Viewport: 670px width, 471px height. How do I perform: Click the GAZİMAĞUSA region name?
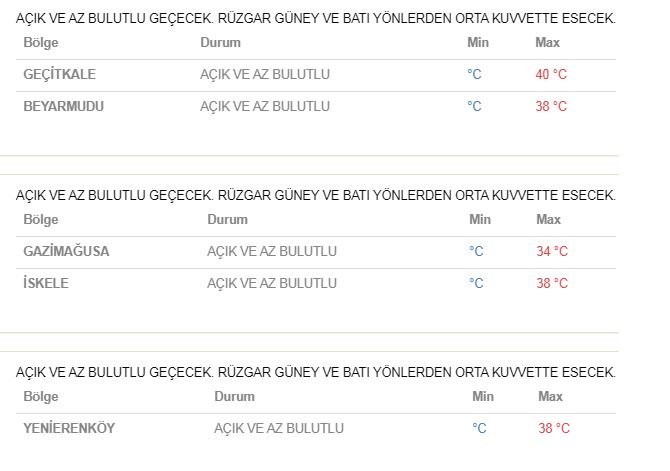click(x=66, y=252)
